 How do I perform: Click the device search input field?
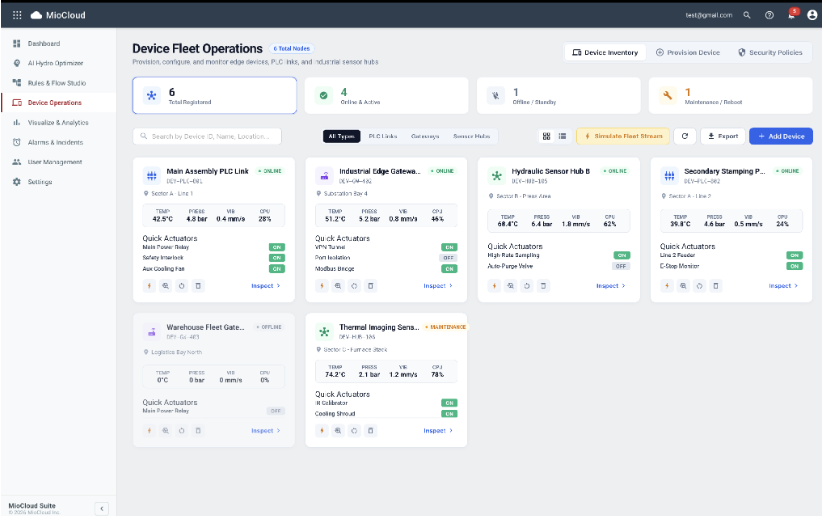point(207,136)
